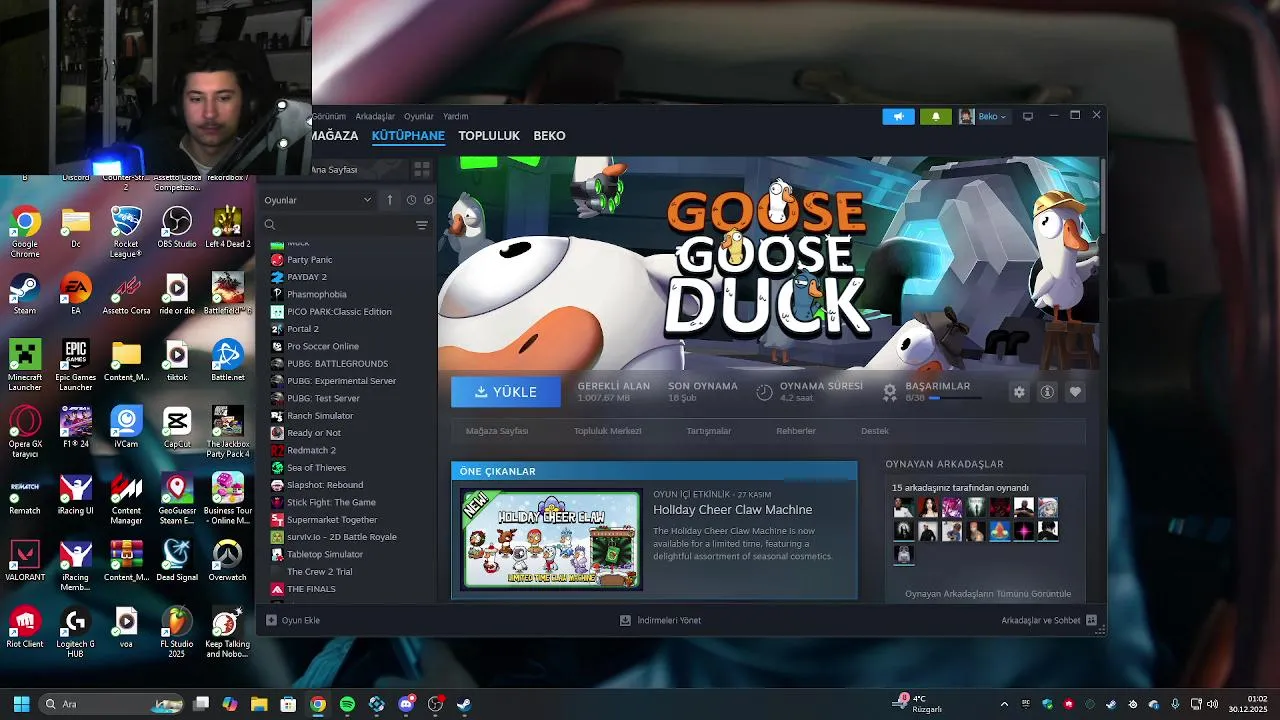The width and height of the screenshot is (1280, 720).
Task: Click the green notifications bell
Action: pos(936,116)
